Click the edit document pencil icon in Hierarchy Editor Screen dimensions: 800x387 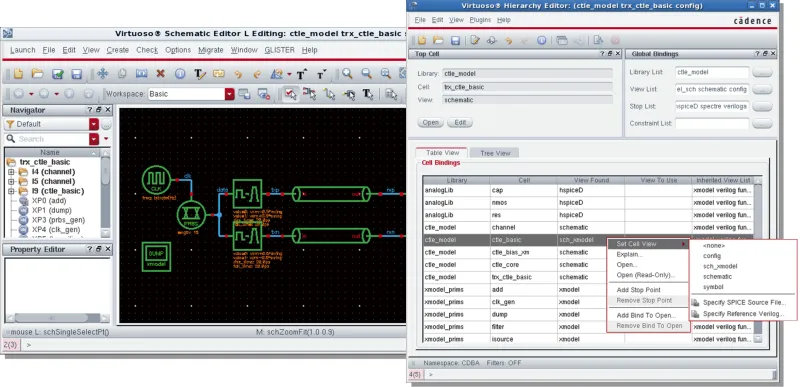click(x=475, y=40)
